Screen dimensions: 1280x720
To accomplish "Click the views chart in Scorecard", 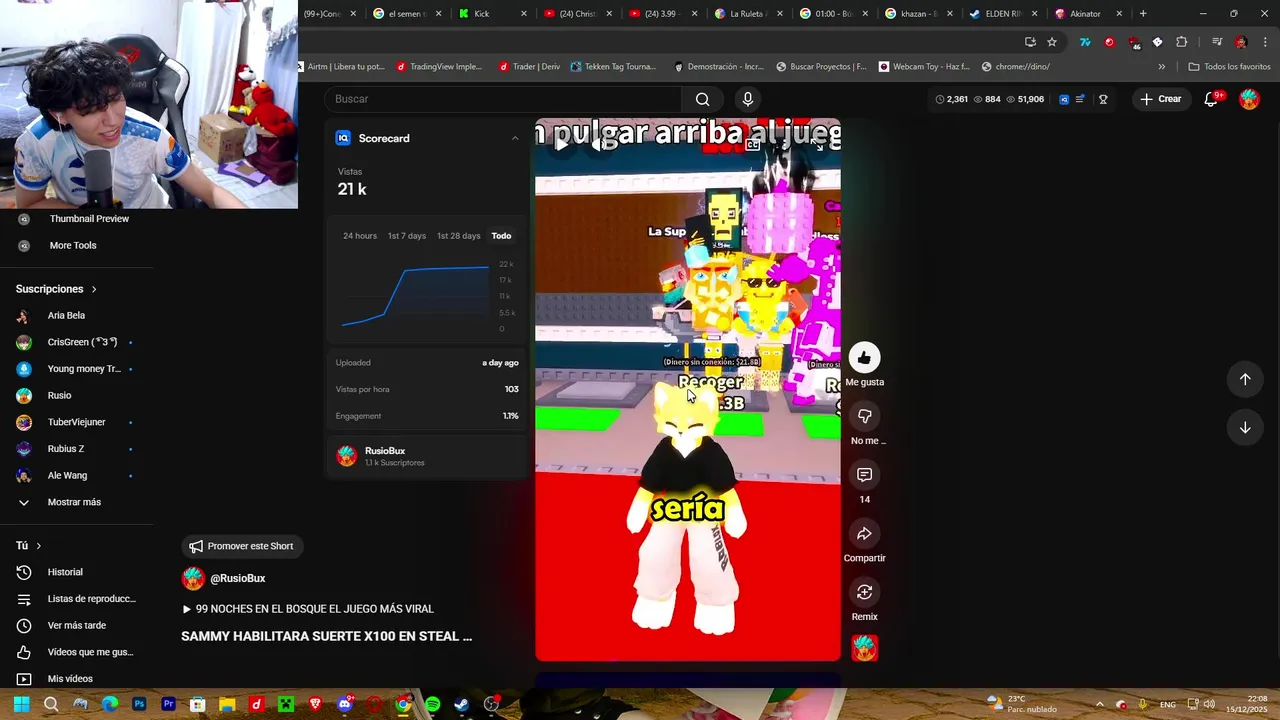I will [x=427, y=297].
